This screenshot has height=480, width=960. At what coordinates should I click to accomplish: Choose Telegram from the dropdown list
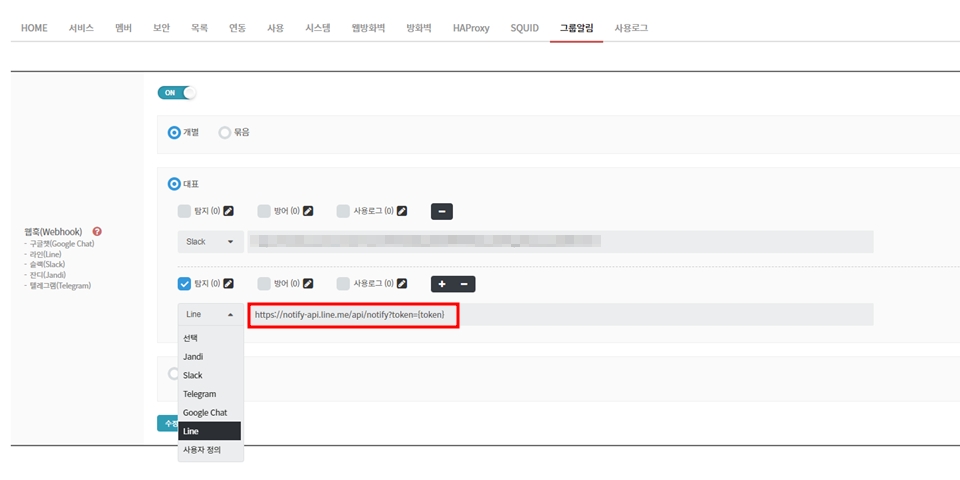pos(200,394)
